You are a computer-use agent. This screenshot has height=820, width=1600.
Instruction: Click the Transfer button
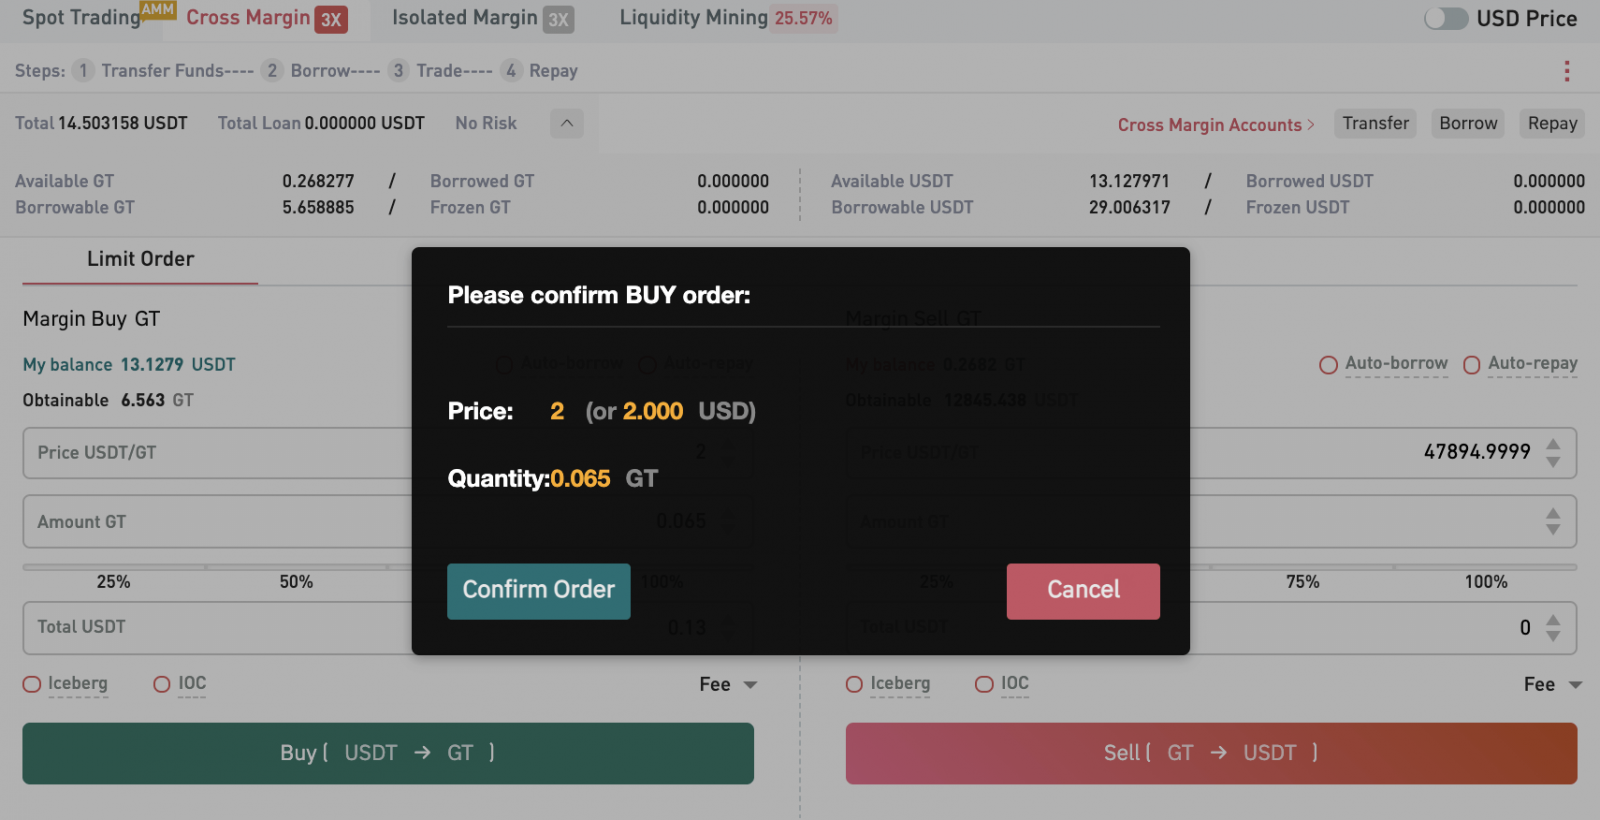pyautogui.click(x=1375, y=123)
